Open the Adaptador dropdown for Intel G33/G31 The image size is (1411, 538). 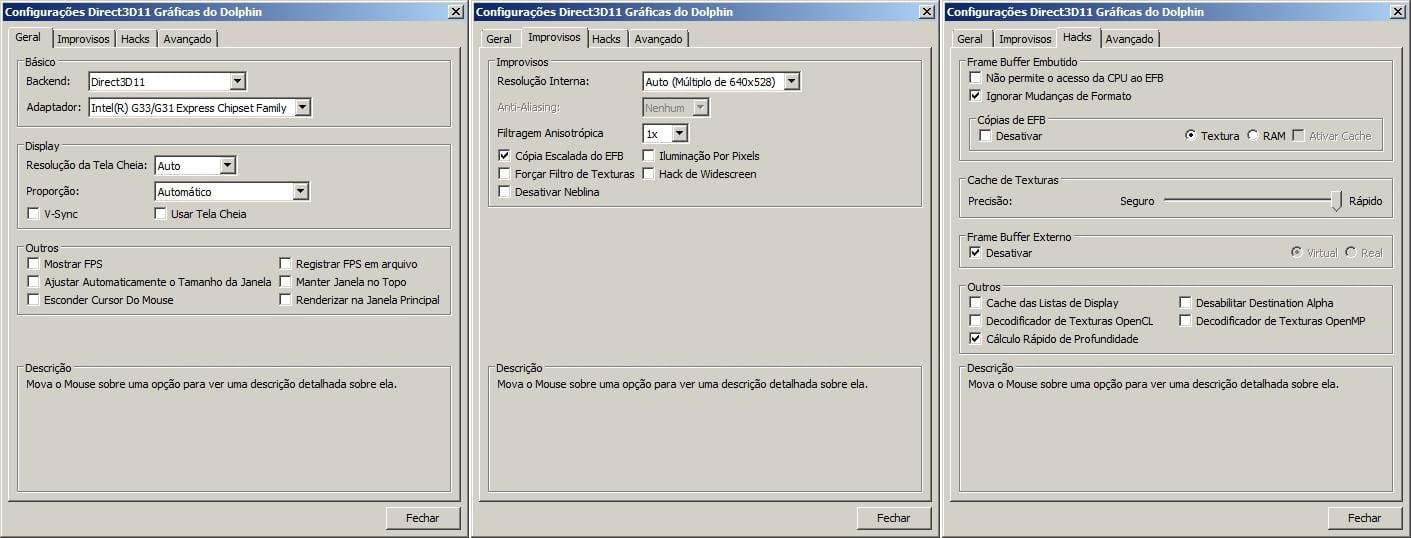(200, 107)
